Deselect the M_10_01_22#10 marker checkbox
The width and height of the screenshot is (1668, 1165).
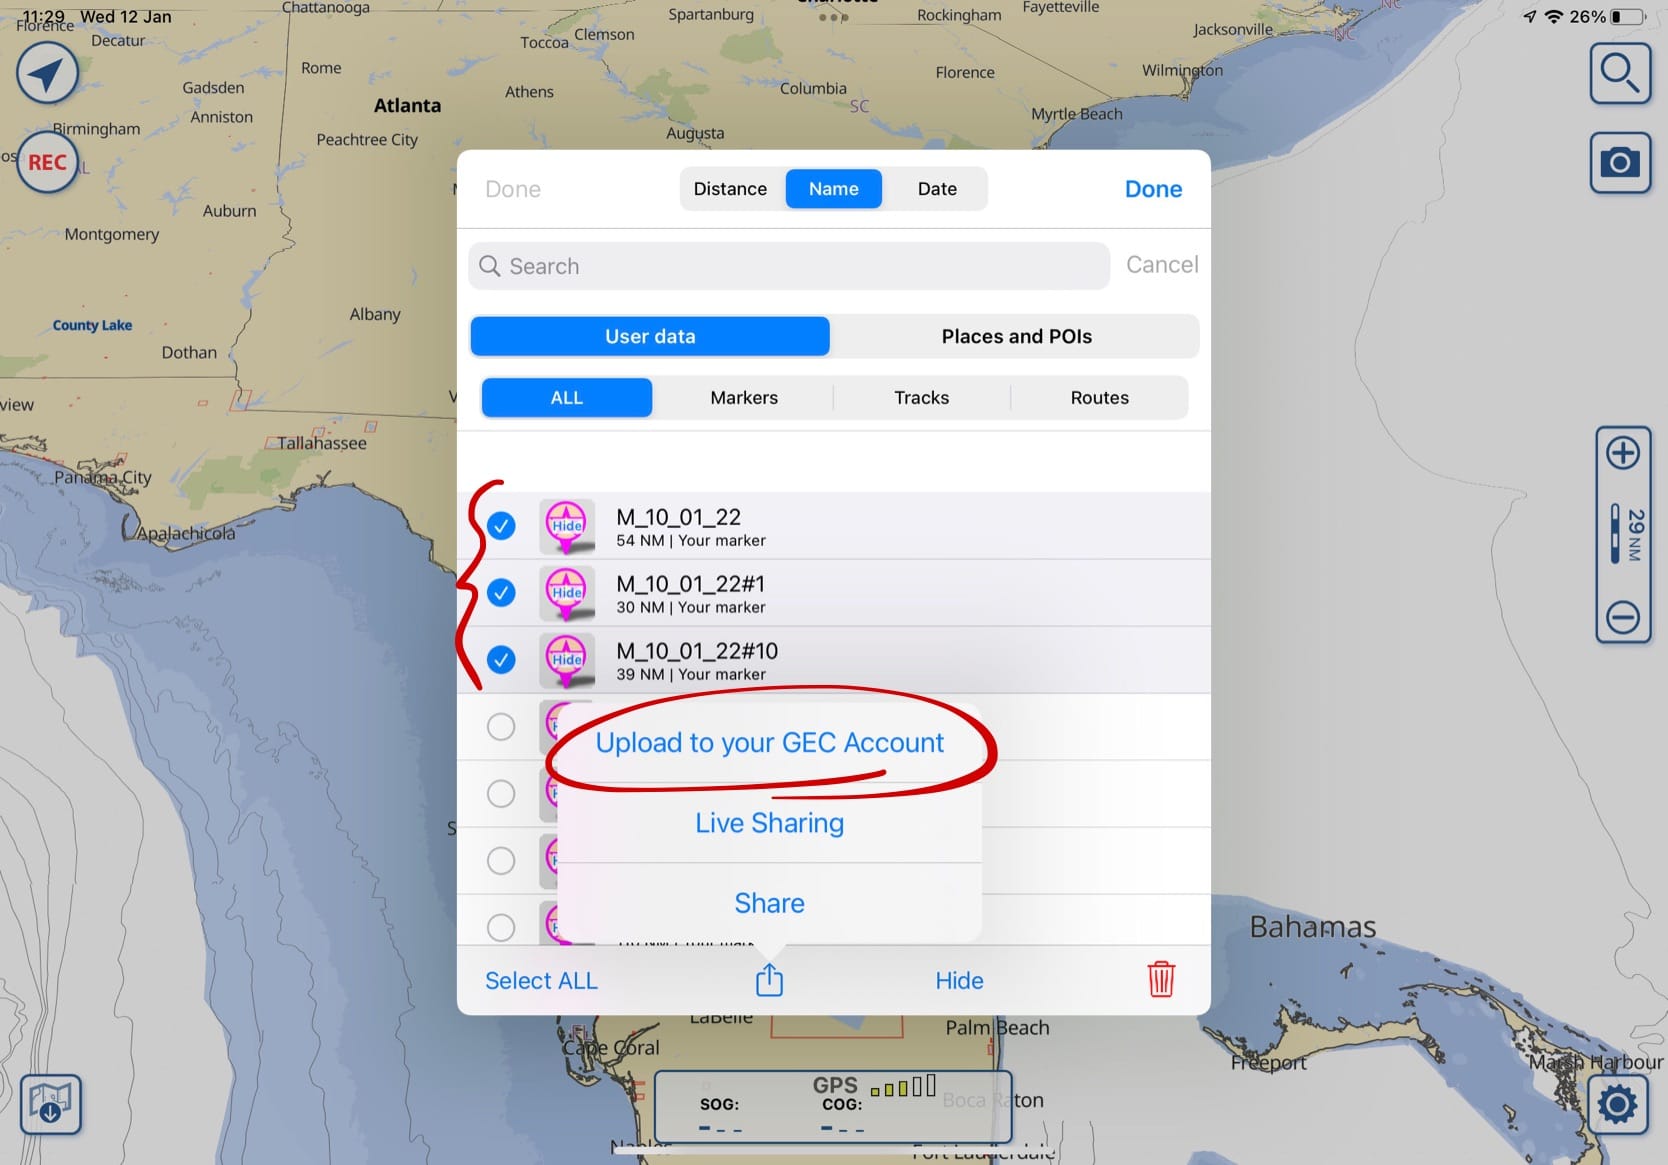(501, 659)
